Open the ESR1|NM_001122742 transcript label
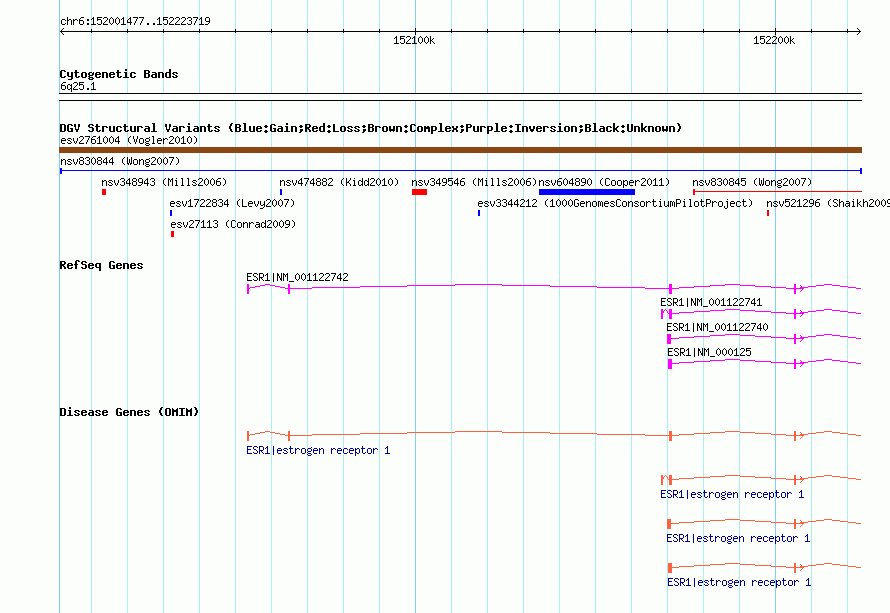This screenshot has width=890, height=613. 297,277
